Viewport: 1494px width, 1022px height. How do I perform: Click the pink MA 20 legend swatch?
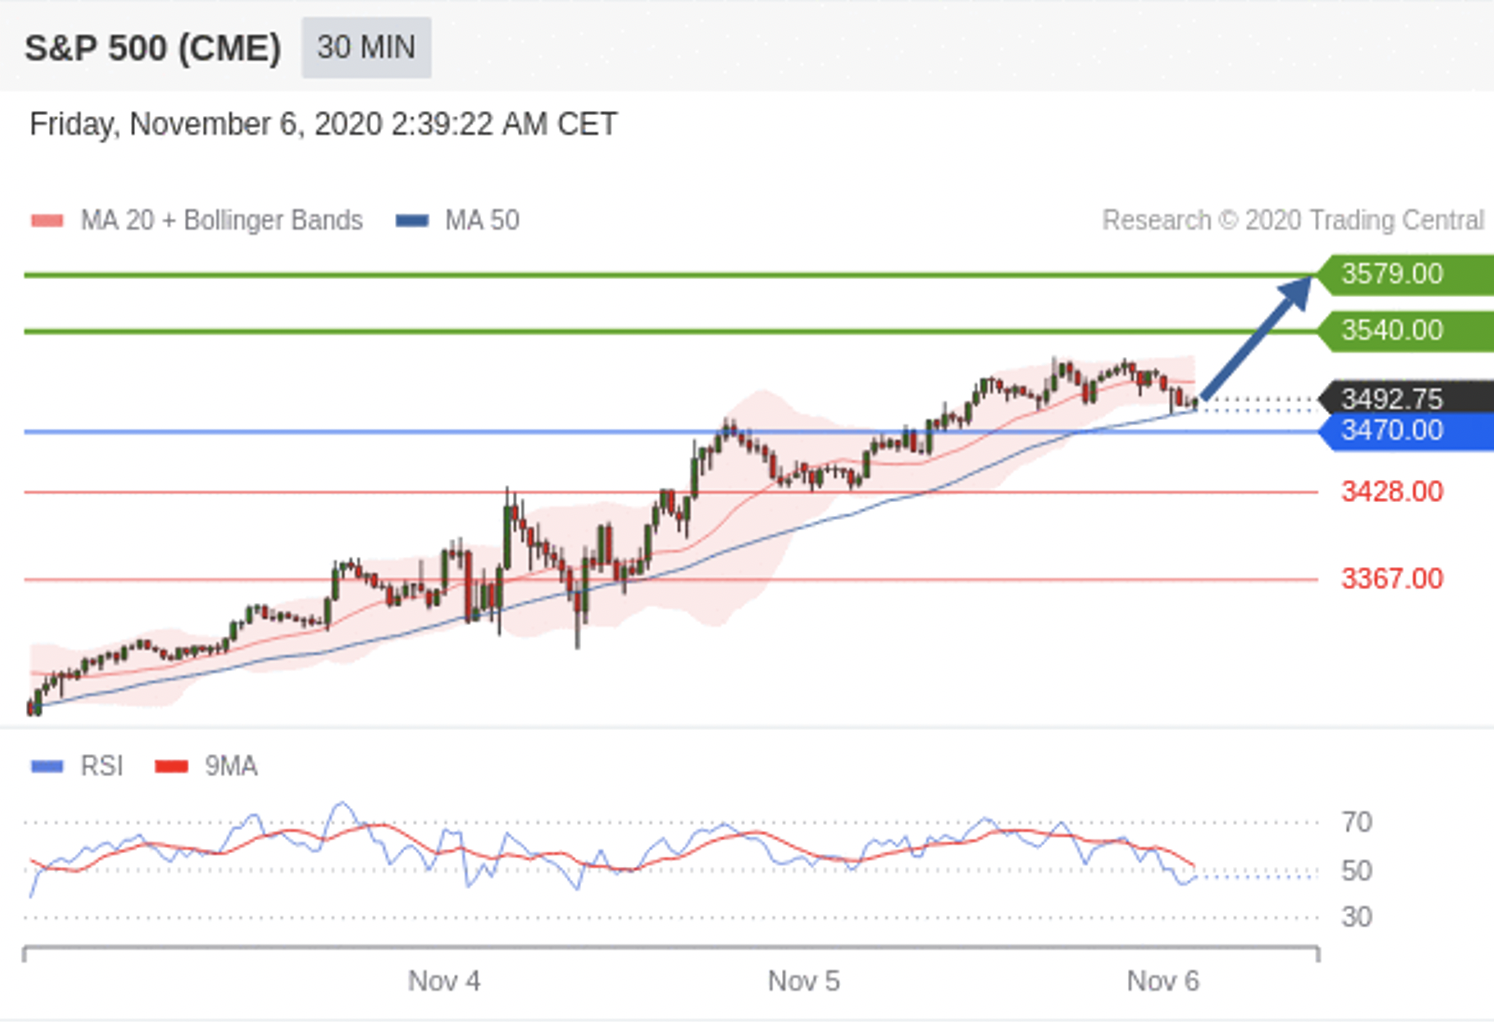(47, 220)
